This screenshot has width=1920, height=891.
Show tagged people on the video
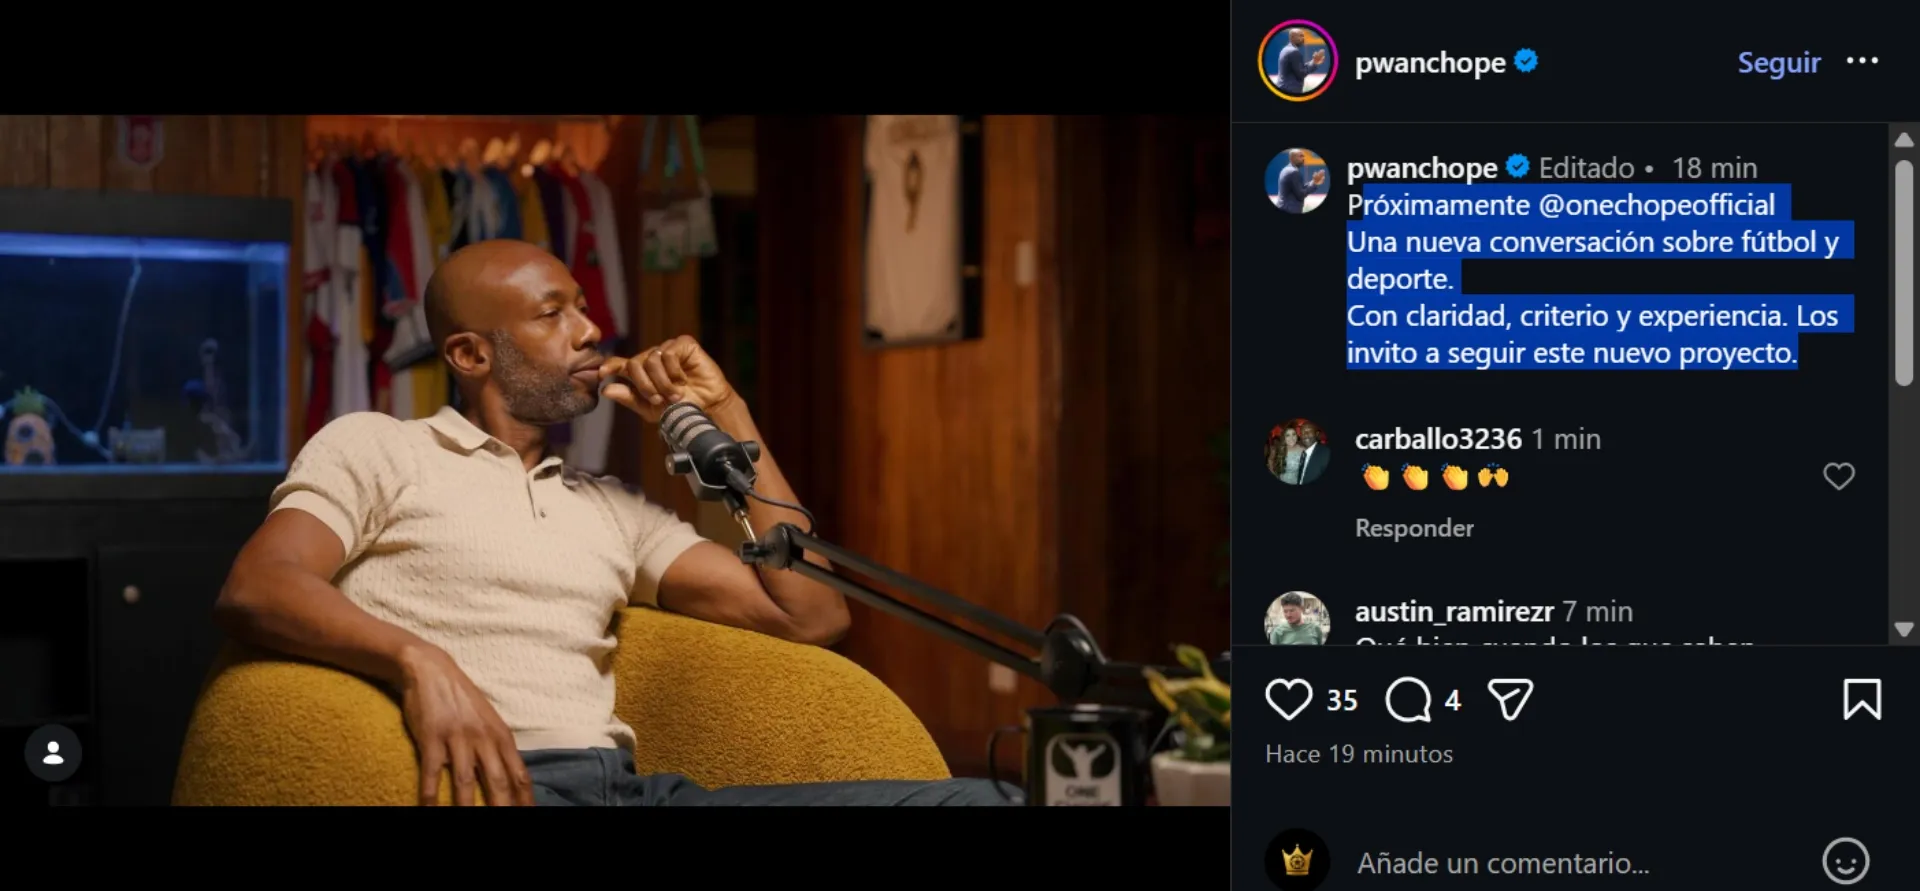click(x=53, y=753)
